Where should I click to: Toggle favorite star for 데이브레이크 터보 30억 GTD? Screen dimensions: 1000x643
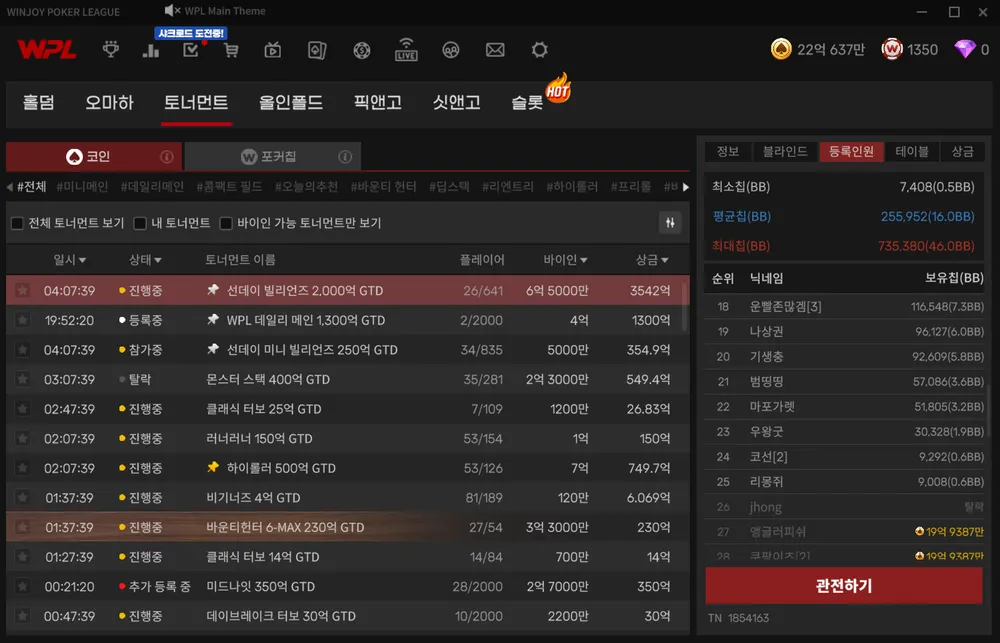pos(22,616)
